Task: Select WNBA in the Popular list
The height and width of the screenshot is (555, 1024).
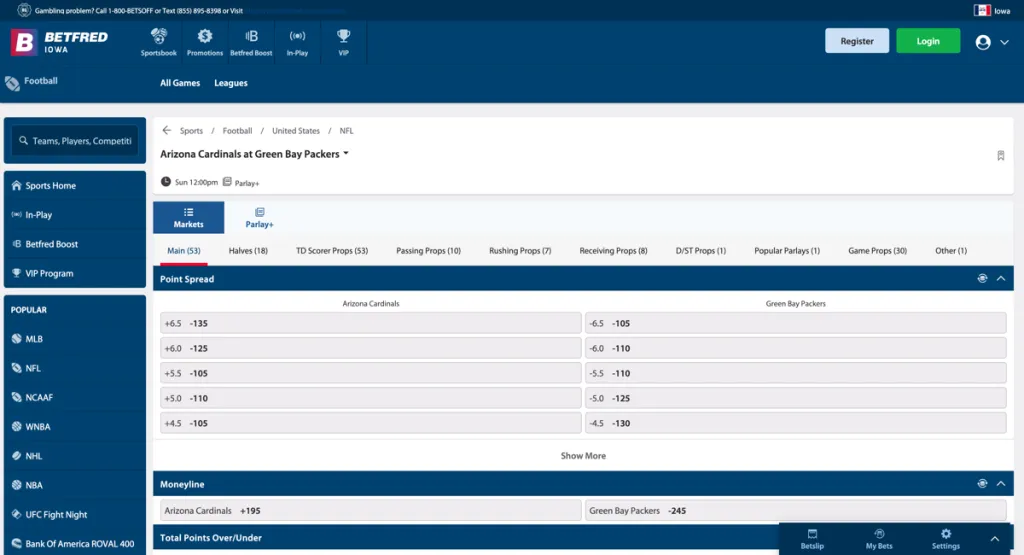Action: 75,427
